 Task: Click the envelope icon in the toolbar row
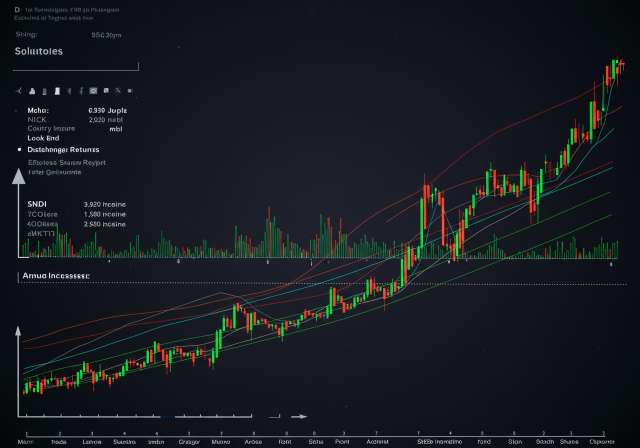pos(92,90)
